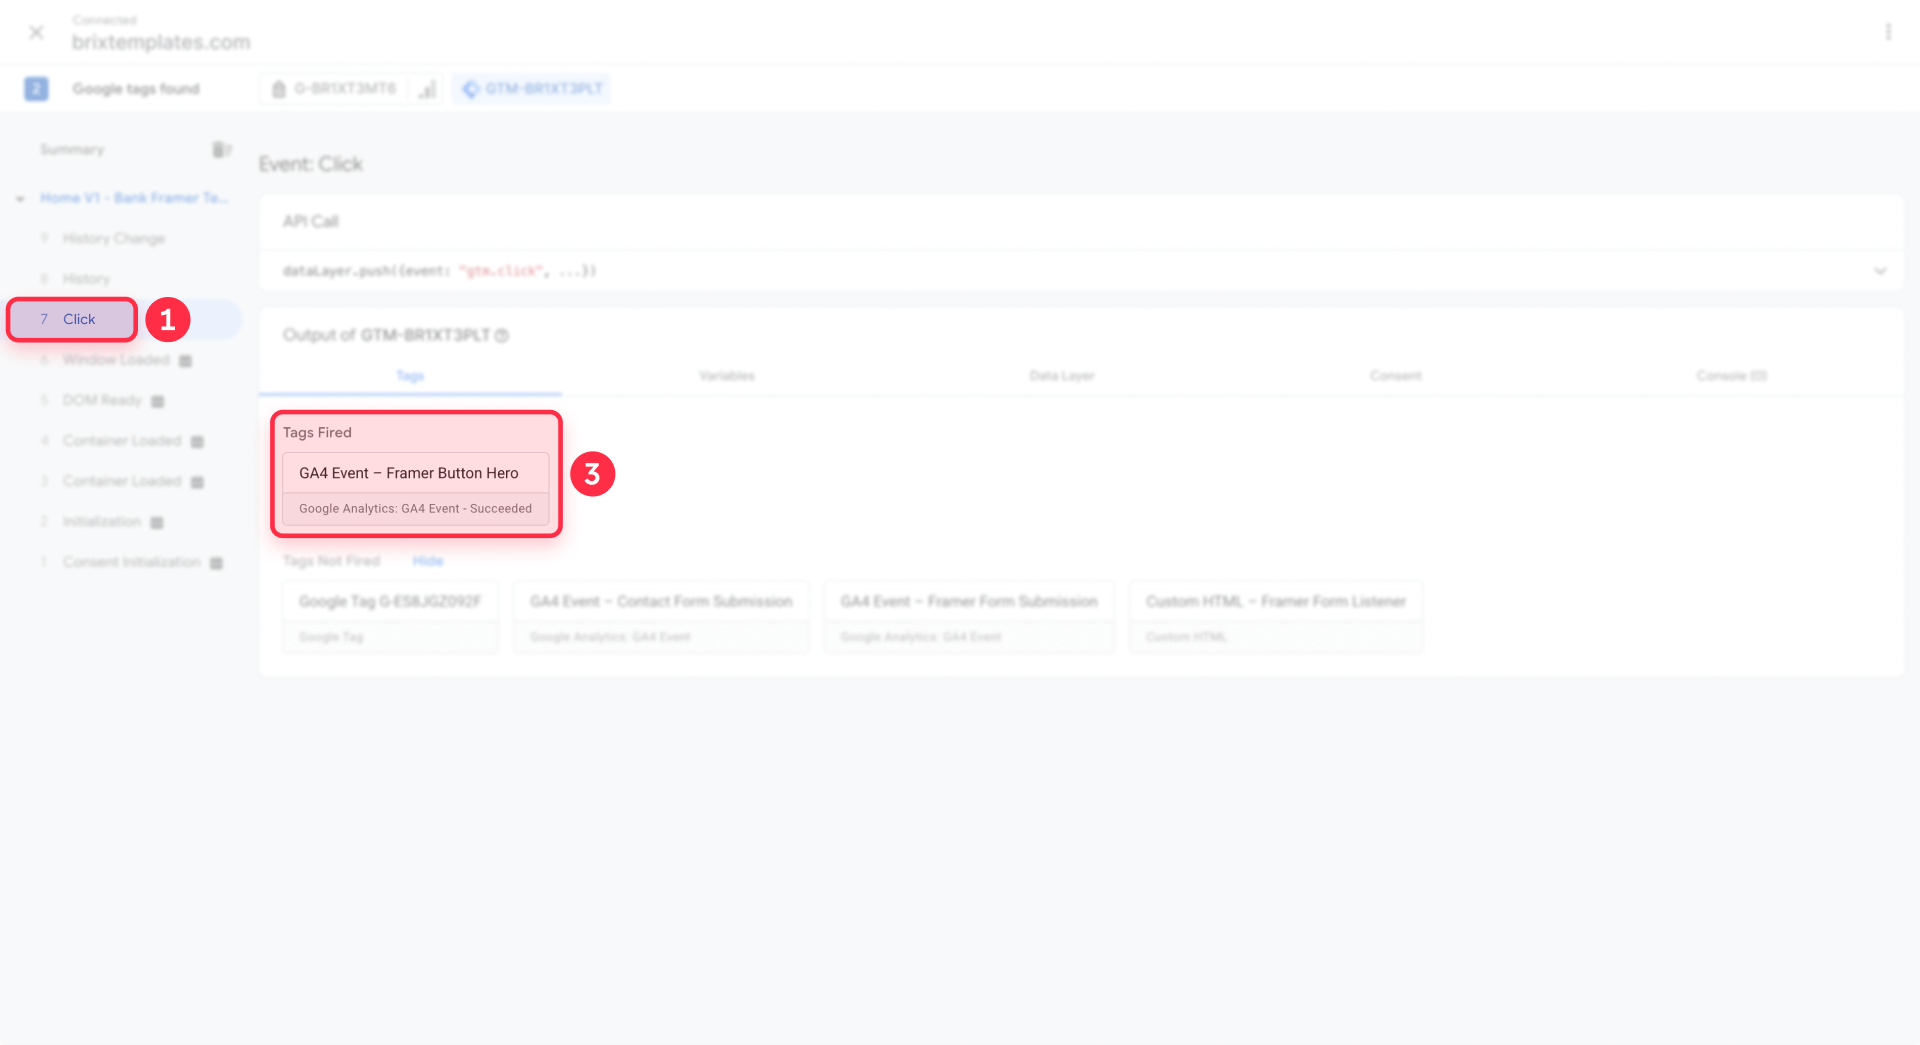Click the Hide link beside Tags Not Fired

428,561
